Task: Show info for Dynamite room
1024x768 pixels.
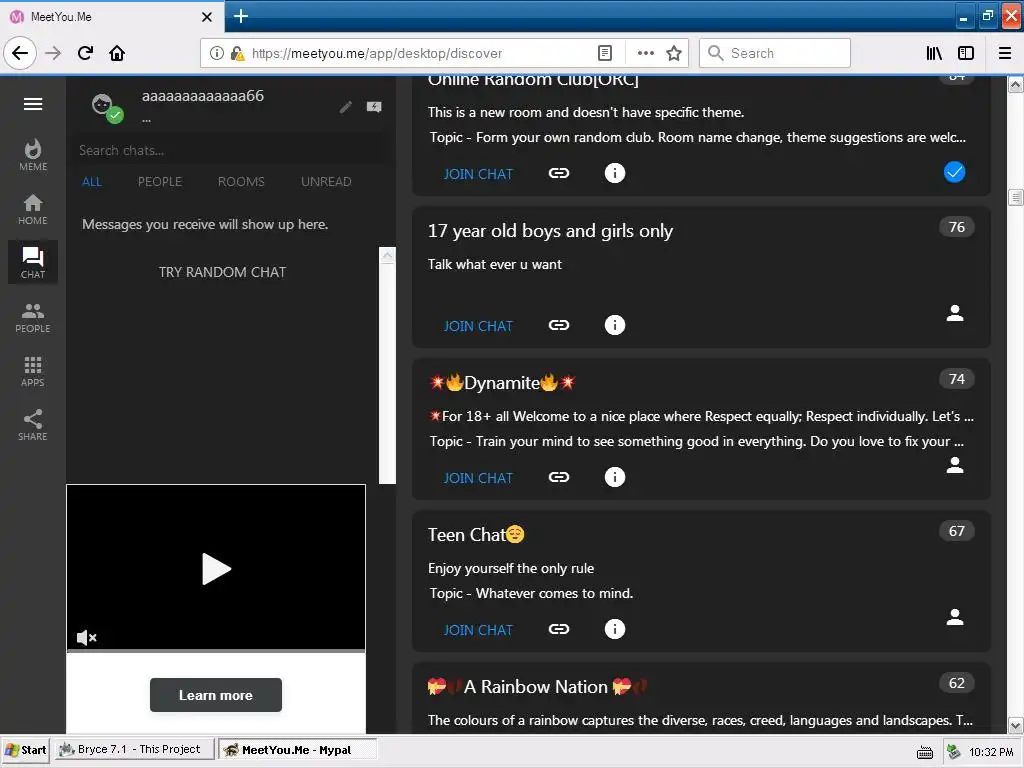Action: (615, 477)
